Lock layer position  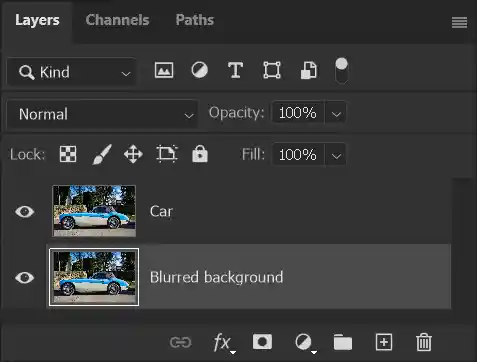(x=133, y=154)
